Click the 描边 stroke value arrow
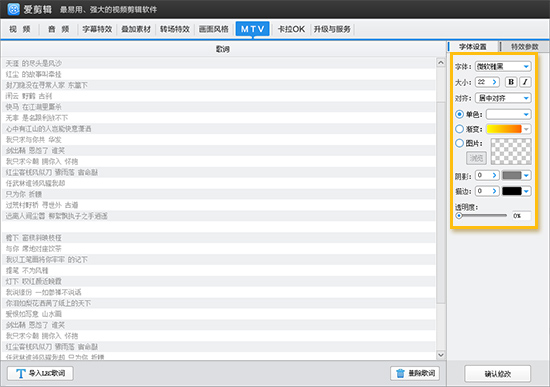 click(495, 191)
